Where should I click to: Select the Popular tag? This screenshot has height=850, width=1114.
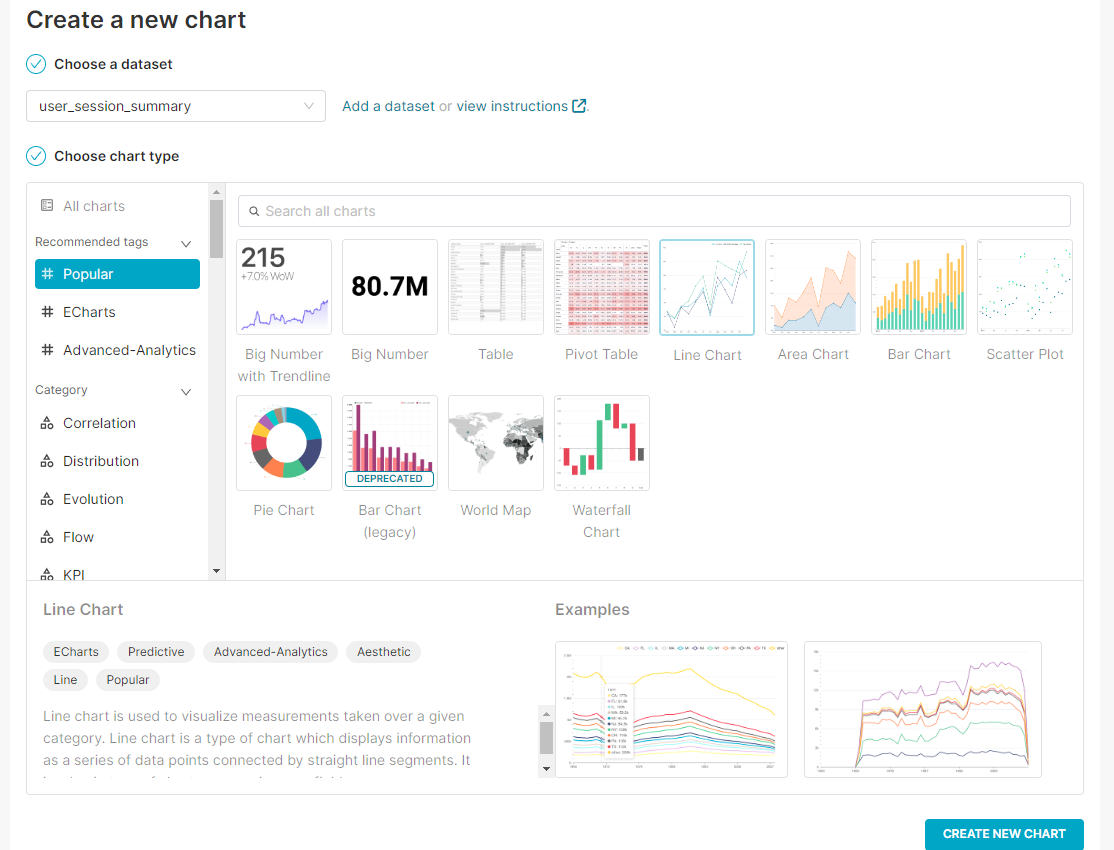click(117, 274)
